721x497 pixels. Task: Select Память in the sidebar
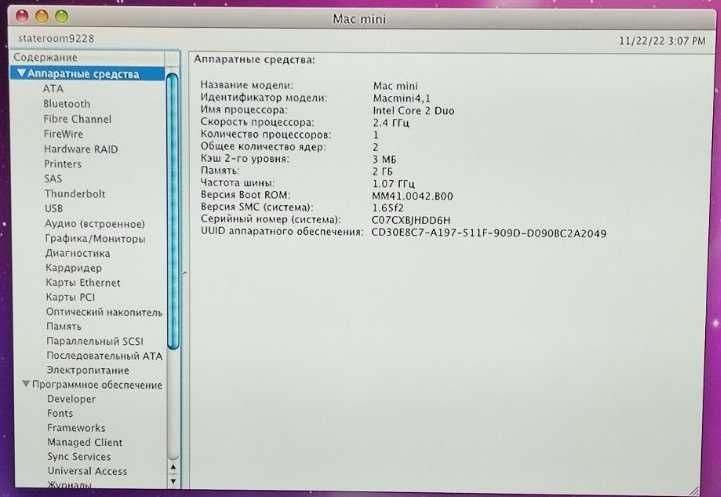tap(64, 326)
